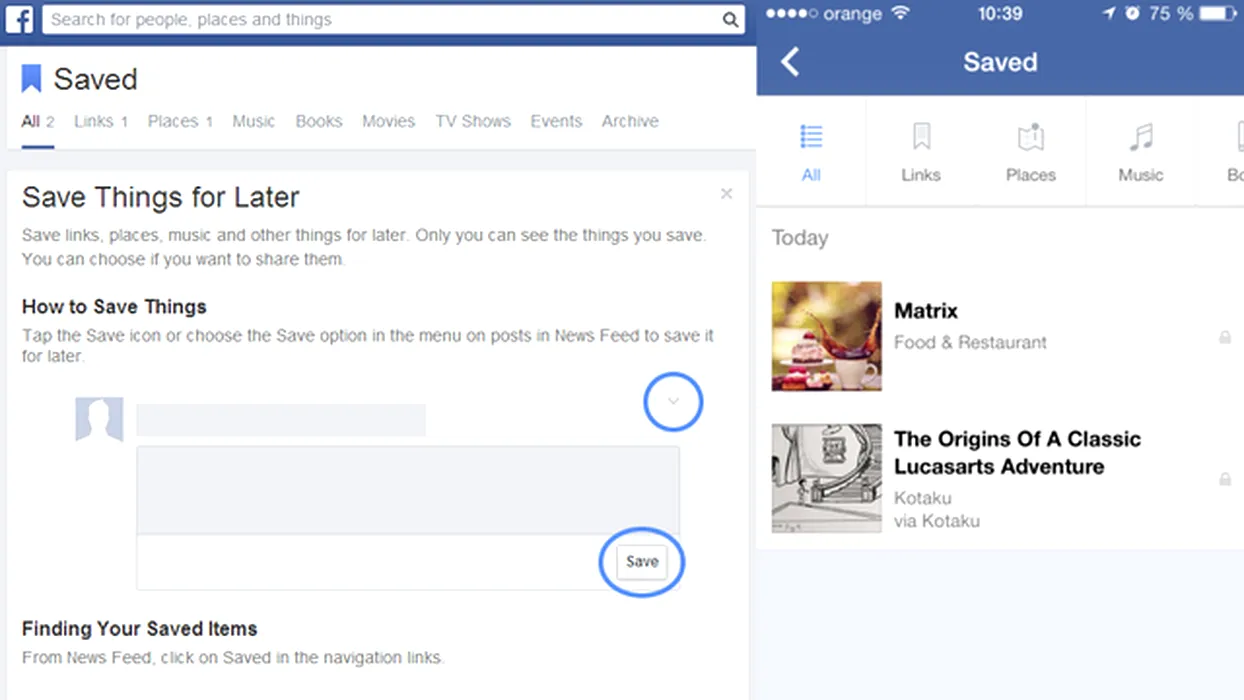Open the Archive tab
This screenshot has width=1244, height=700.
click(x=630, y=121)
